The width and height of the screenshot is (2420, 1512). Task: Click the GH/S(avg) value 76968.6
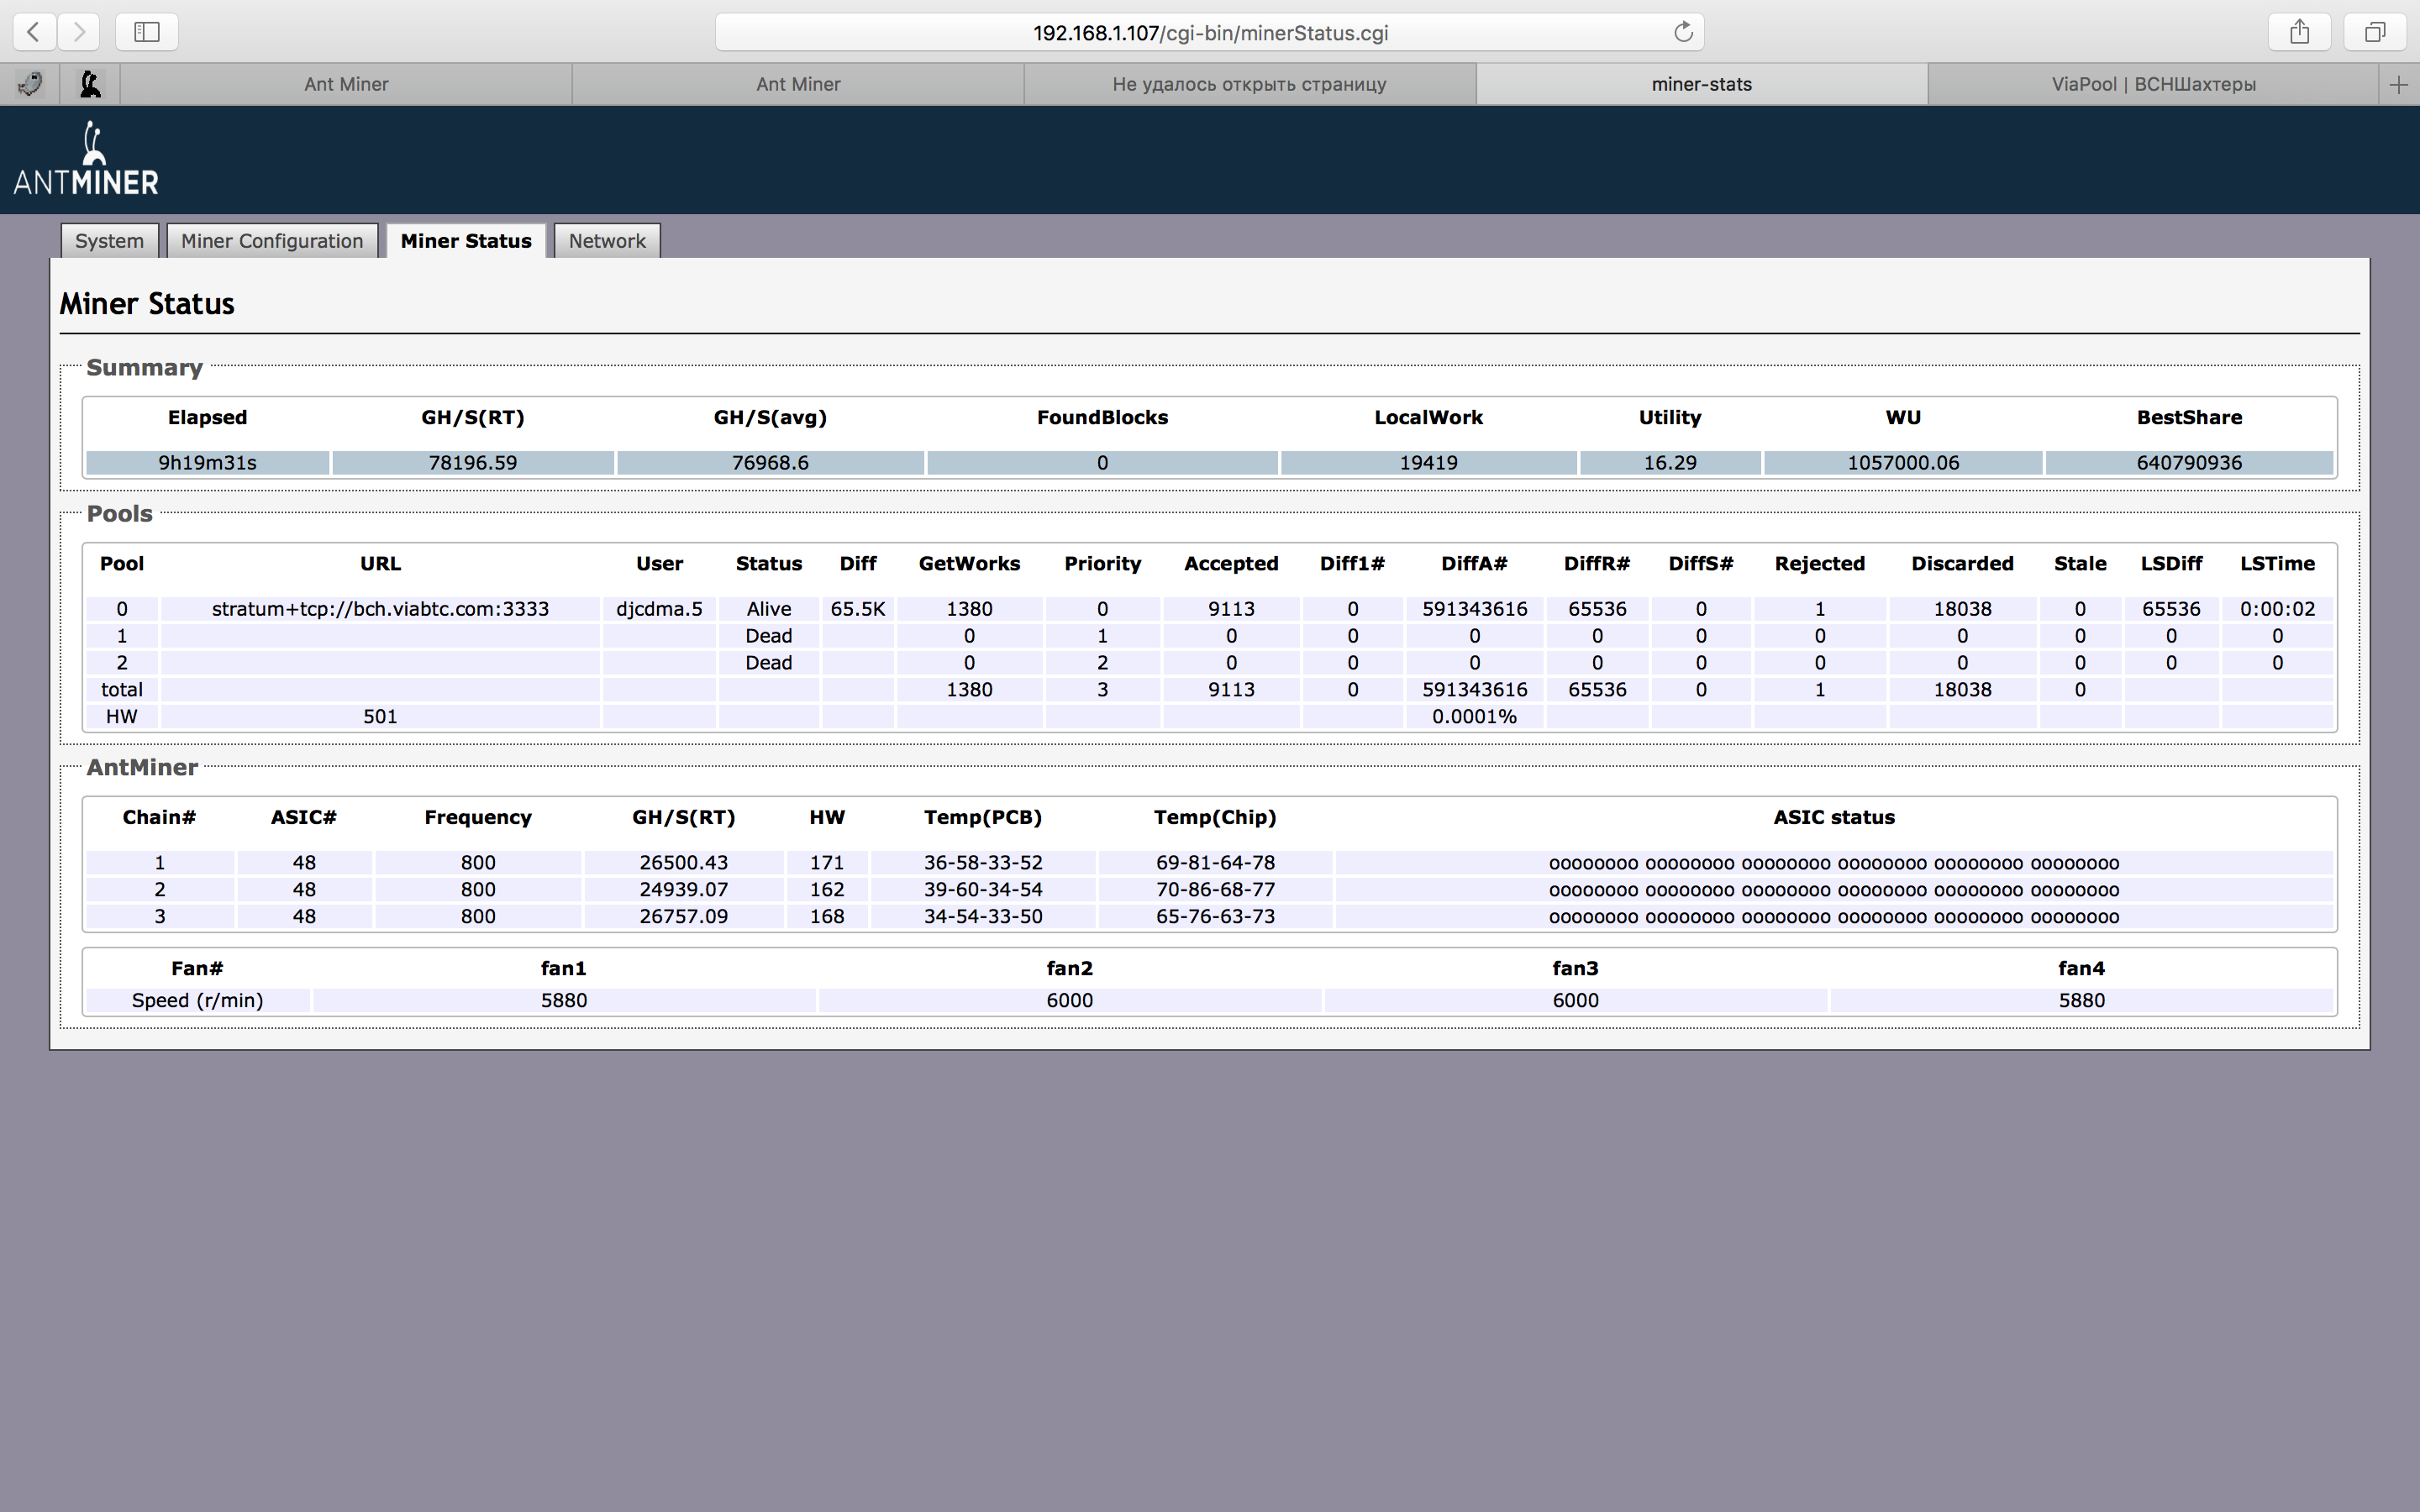[770, 463]
